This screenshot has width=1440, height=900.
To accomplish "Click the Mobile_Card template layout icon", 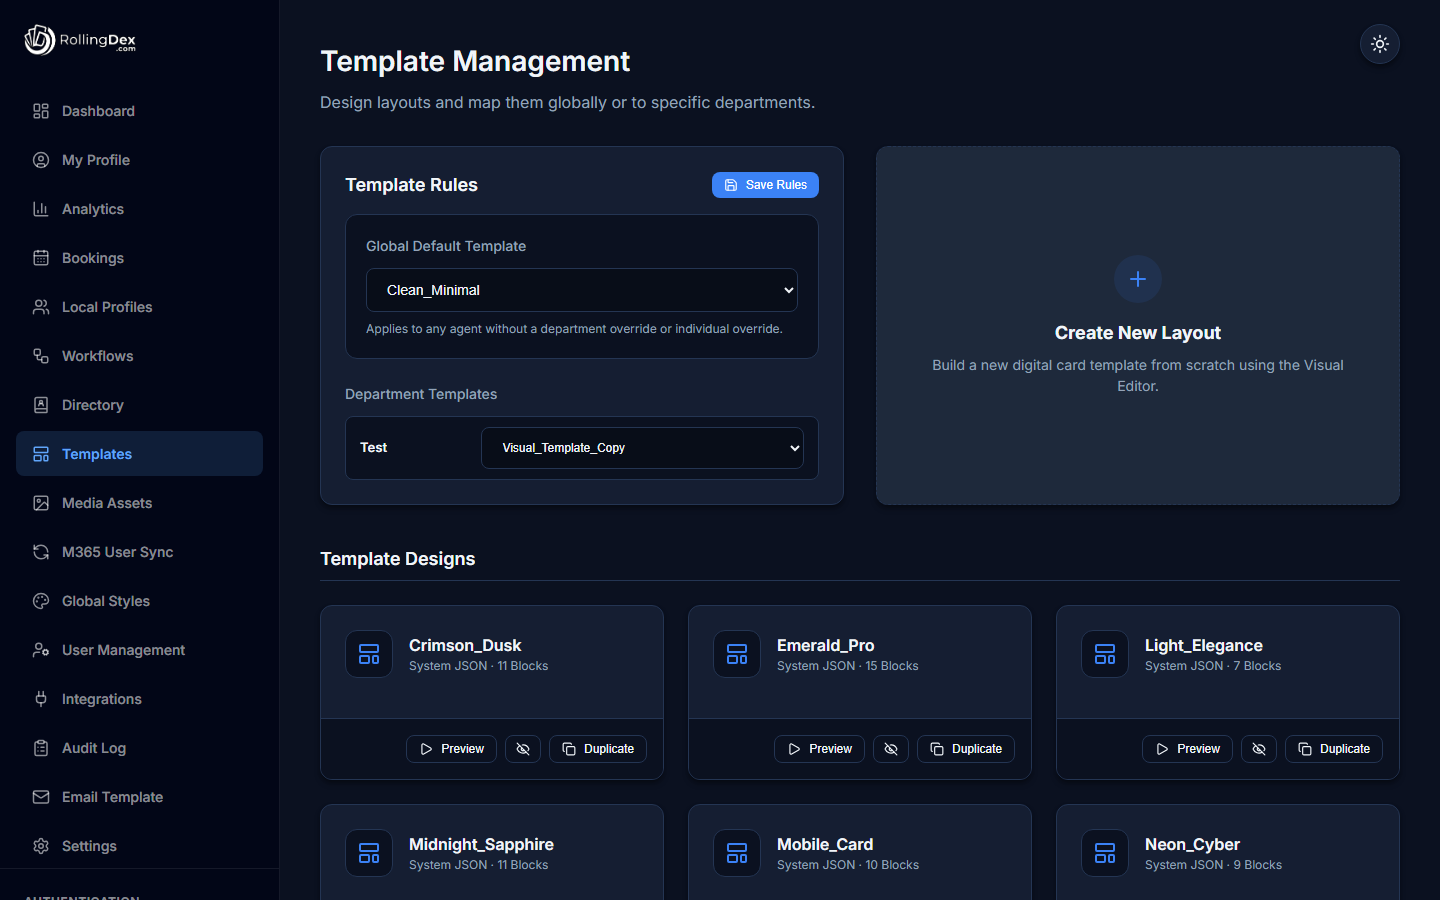I will coord(737,853).
